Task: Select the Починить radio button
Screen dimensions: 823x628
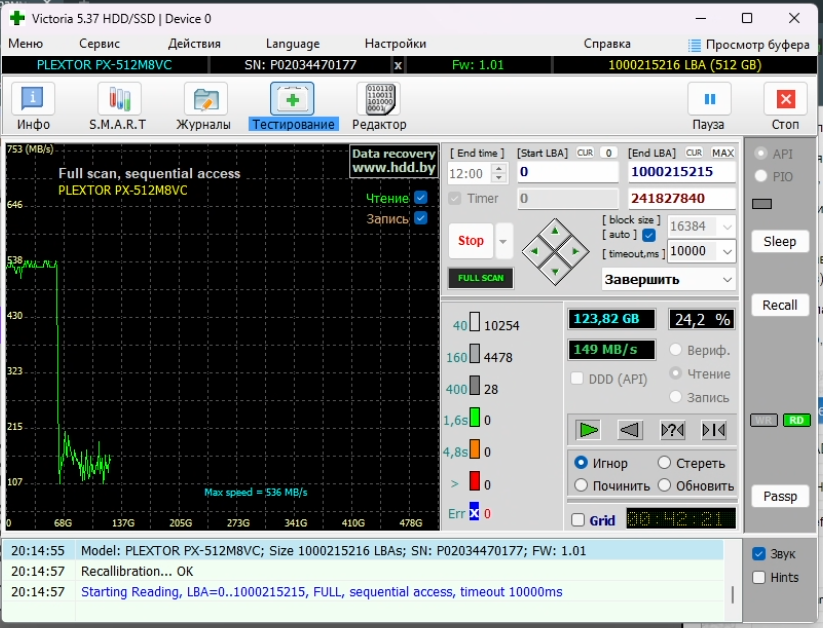Action: pyautogui.click(x=581, y=485)
